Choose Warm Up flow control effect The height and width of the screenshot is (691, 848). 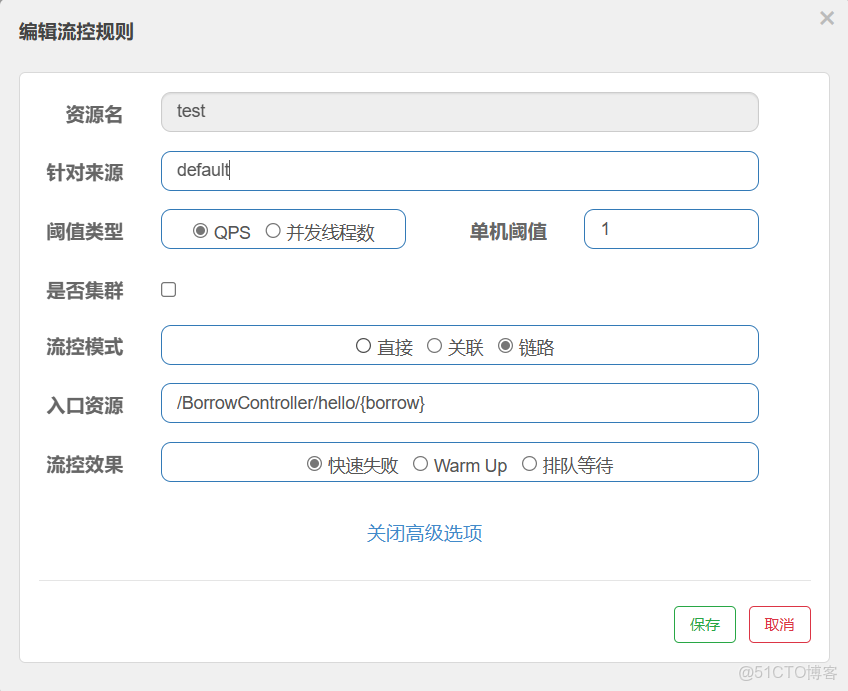click(x=420, y=463)
